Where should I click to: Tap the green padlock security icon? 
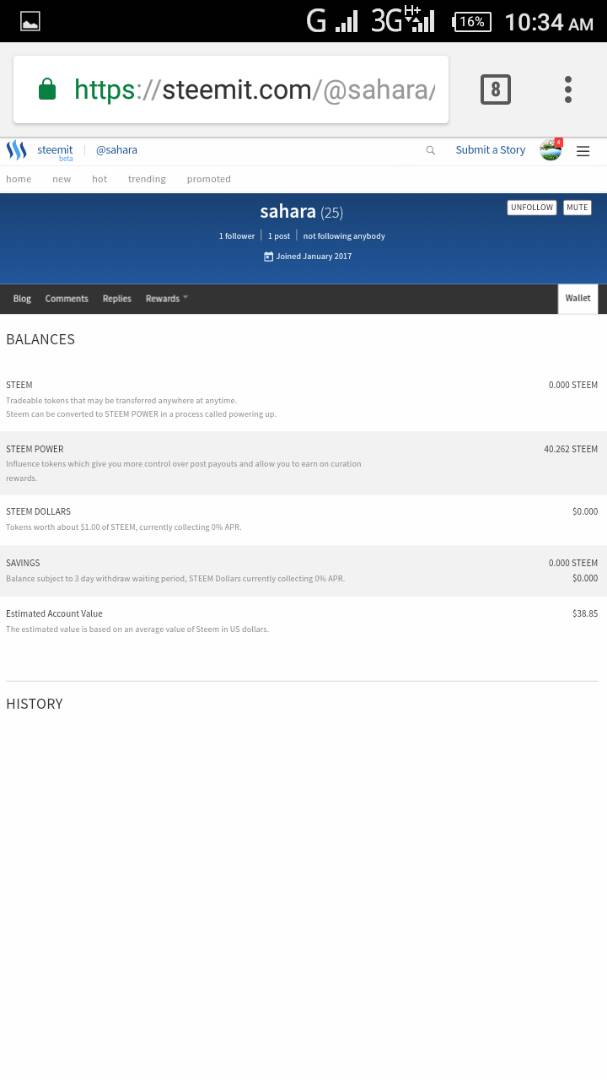click(x=47, y=90)
